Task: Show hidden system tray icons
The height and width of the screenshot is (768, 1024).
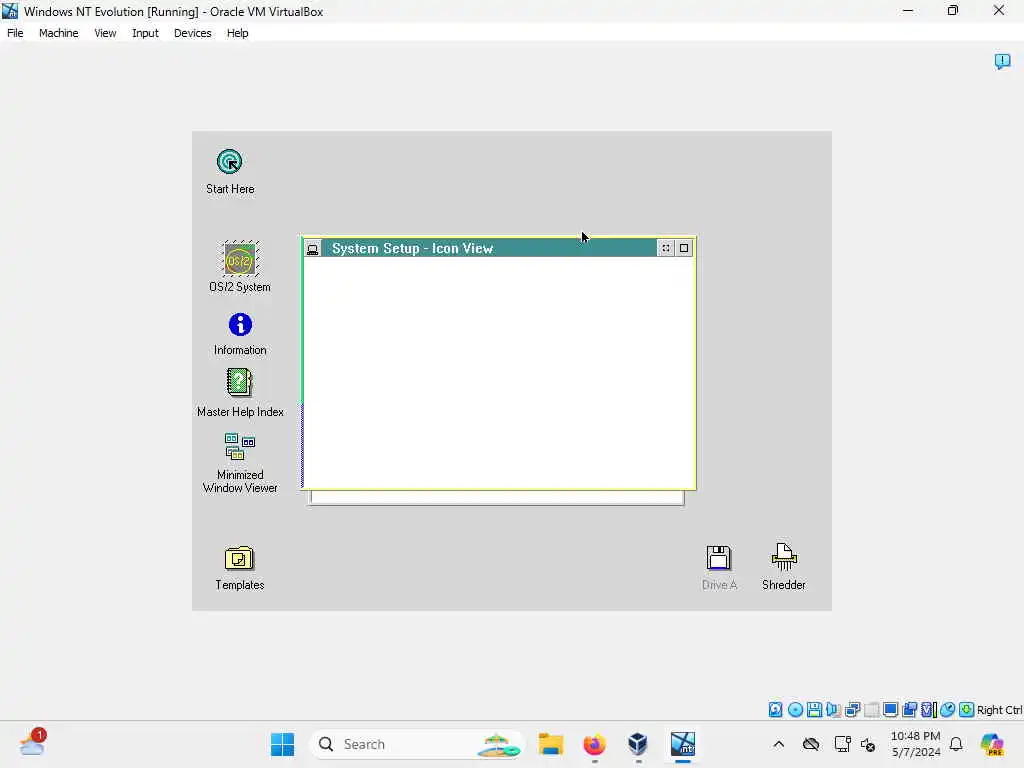Action: pos(778,744)
